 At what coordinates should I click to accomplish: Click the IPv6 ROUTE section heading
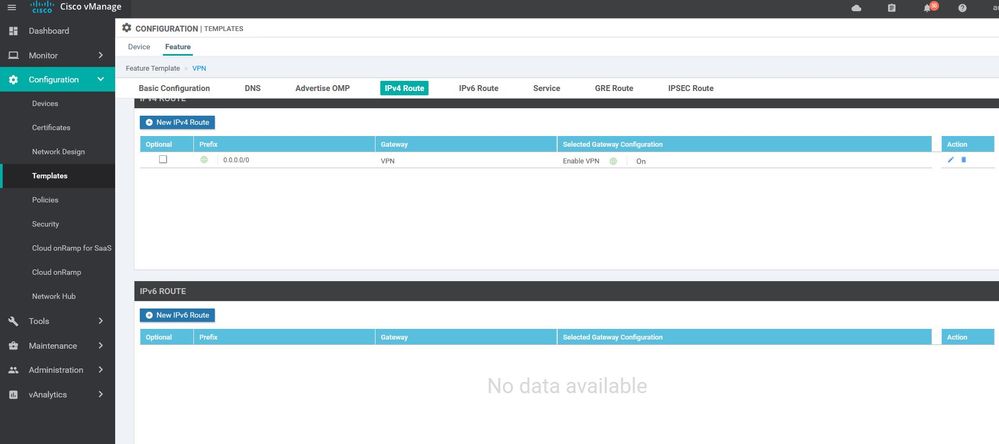click(x=162, y=291)
